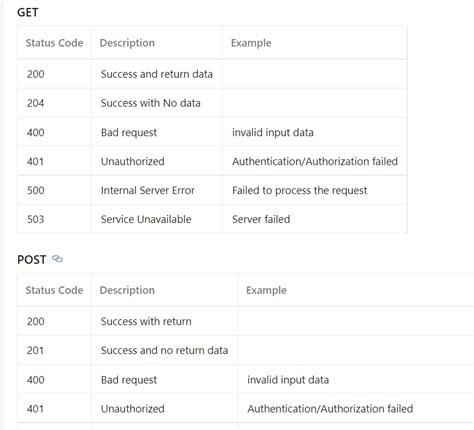Select the POST section heading
This screenshot has height=430, width=474.
click(32, 259)
